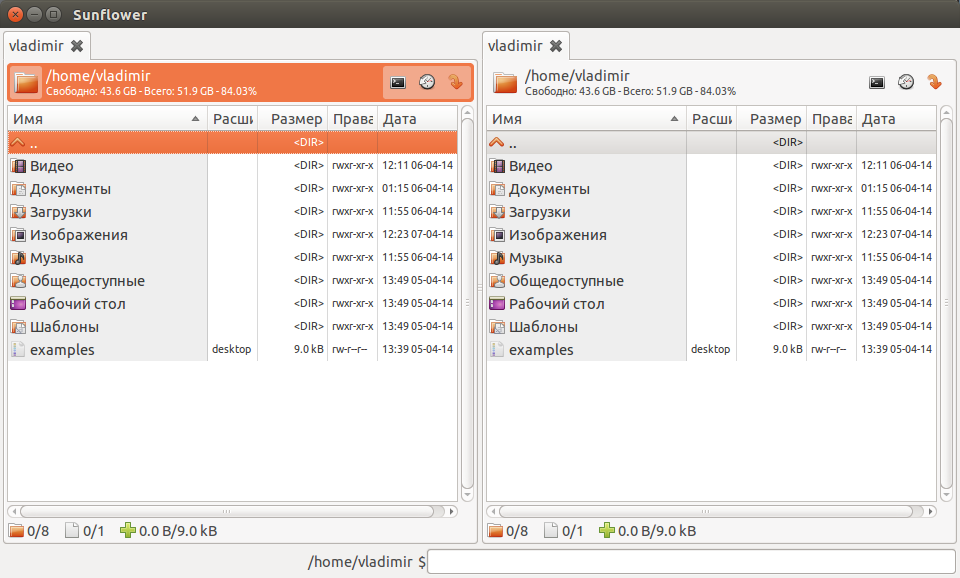Go to parent directory in left panel
The height and width of the screenshot is (578, 960).
coord(232,143)
